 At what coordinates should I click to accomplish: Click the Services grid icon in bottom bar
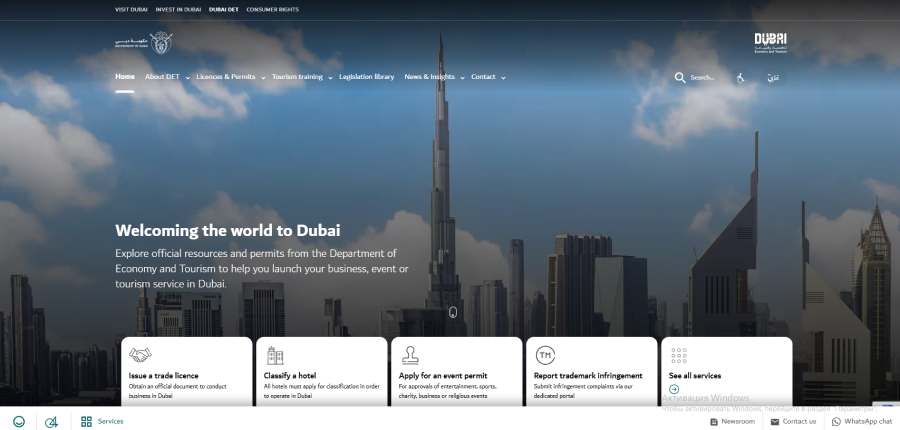86,421
